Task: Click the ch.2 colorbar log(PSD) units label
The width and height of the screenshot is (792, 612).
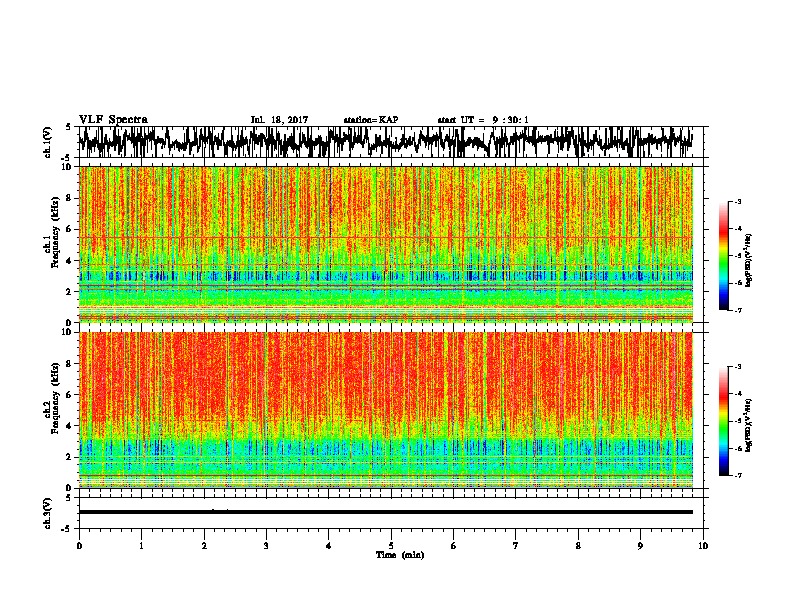Action: (749, 426)
